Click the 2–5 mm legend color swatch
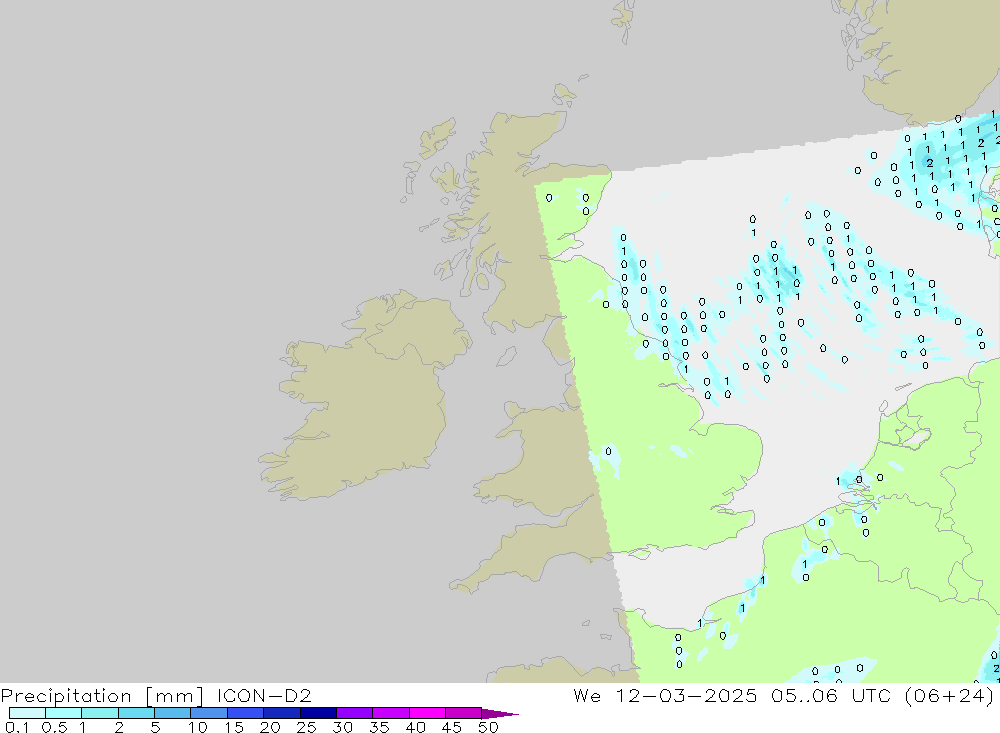Image resolution: width=1000 pixels, height=733 pixels. (x=136, y=713)
